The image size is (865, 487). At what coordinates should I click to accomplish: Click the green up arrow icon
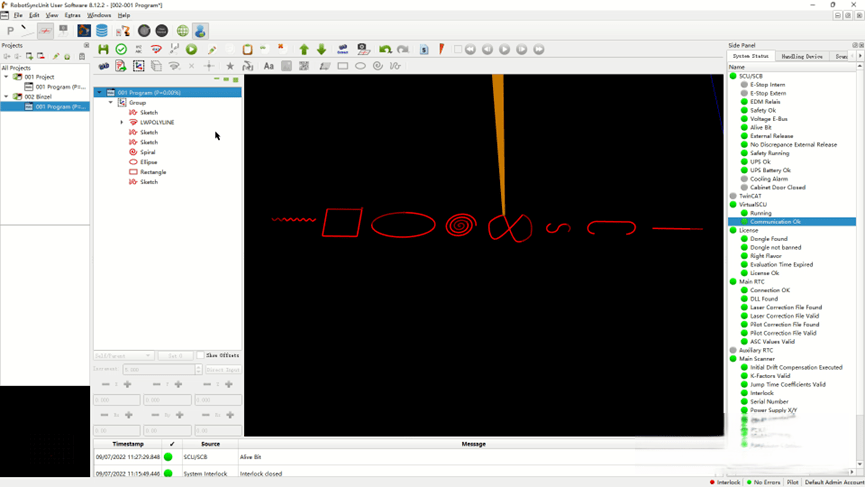(304, 49)
